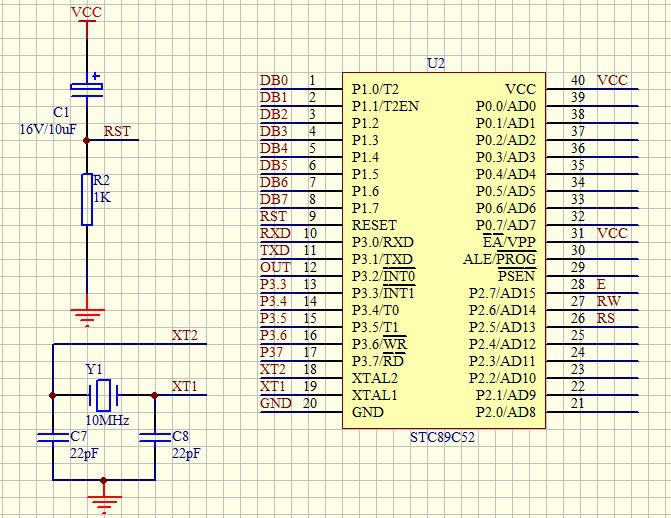Select the E net label at pin 28

(x=601, y=284)
